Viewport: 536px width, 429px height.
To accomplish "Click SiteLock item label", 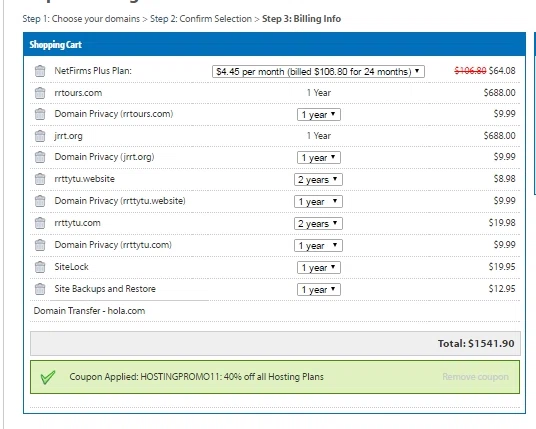I will (x=71, y=267).
